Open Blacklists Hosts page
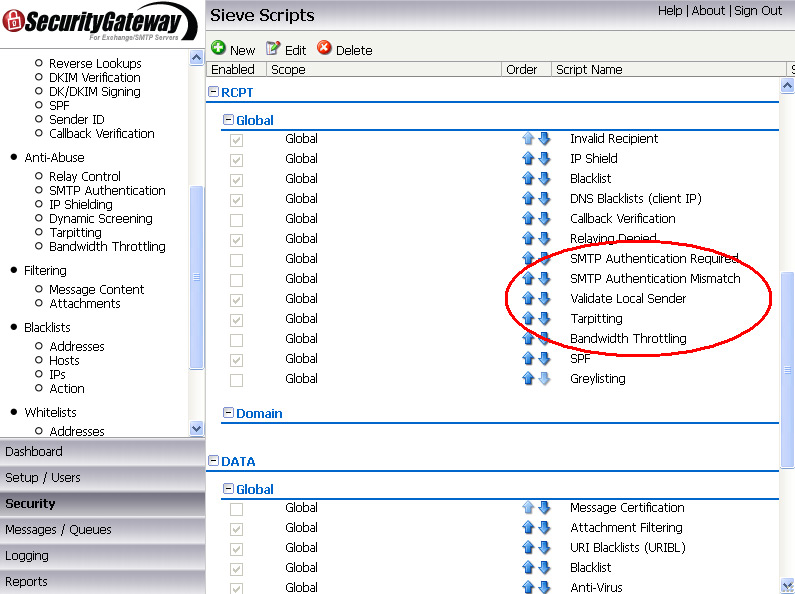The width and height of the screenshot is (795, 594). [64, 360]
